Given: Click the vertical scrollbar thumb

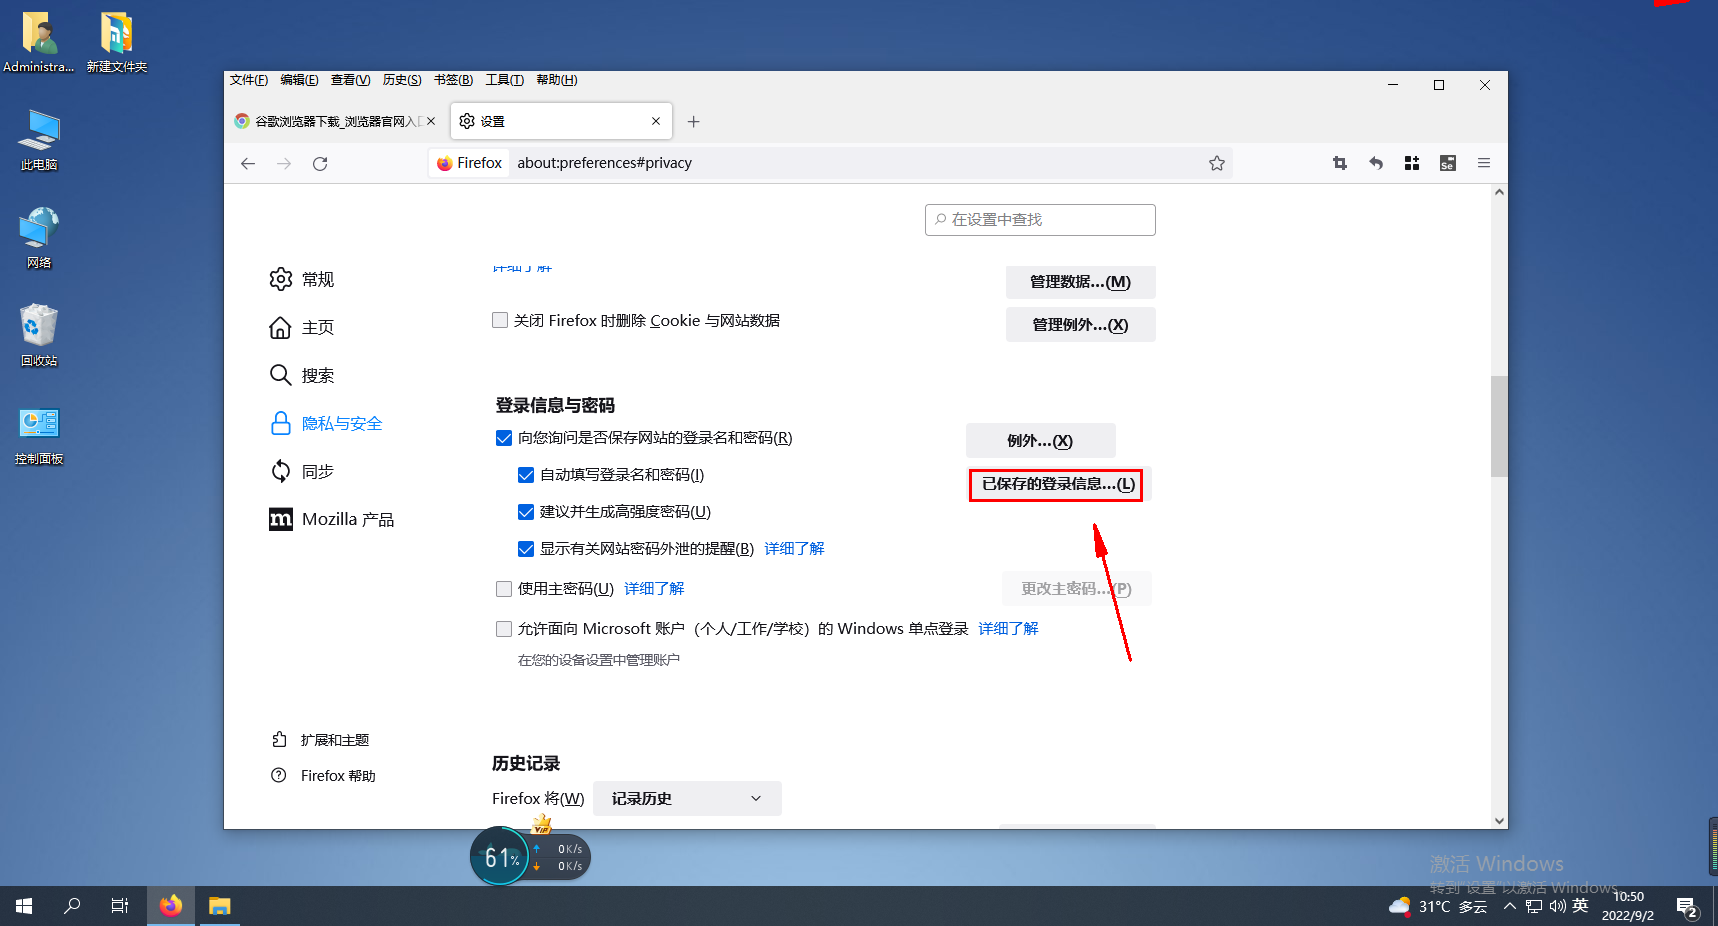Looking at the screenshot, I should (x=1498, y=427).
